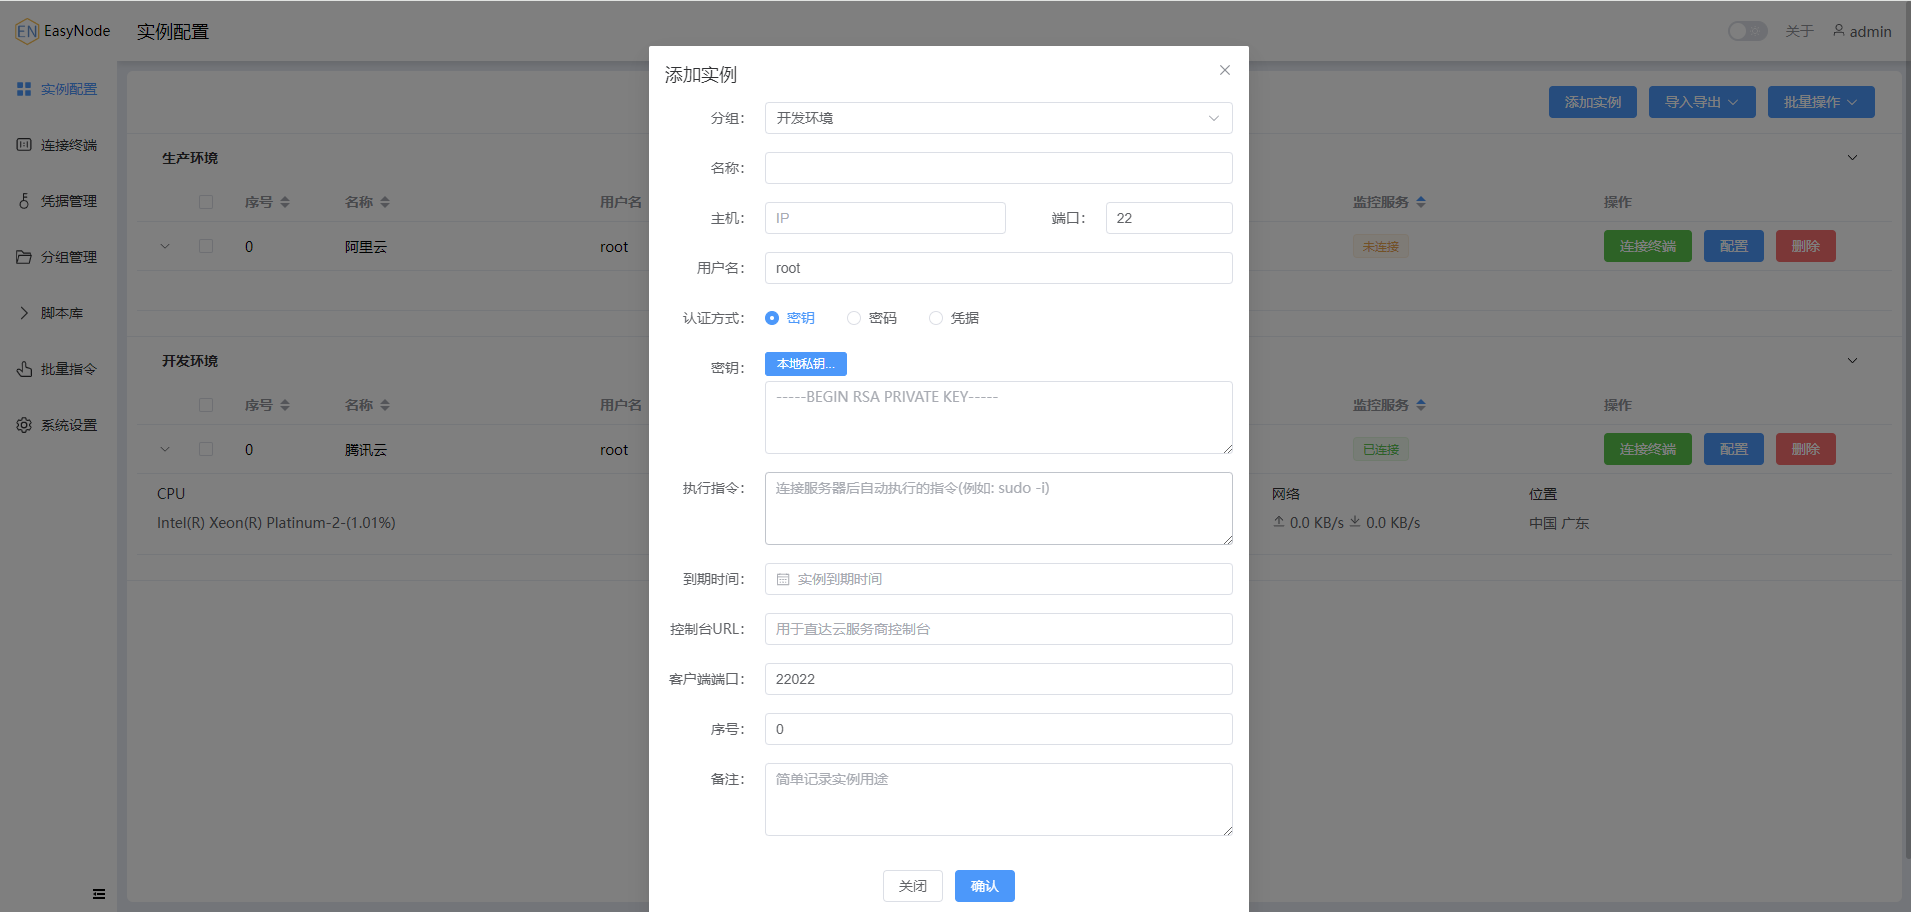Click the sidebar collapse menu icon
1911x912 pixels.
(x=99, y=894)
